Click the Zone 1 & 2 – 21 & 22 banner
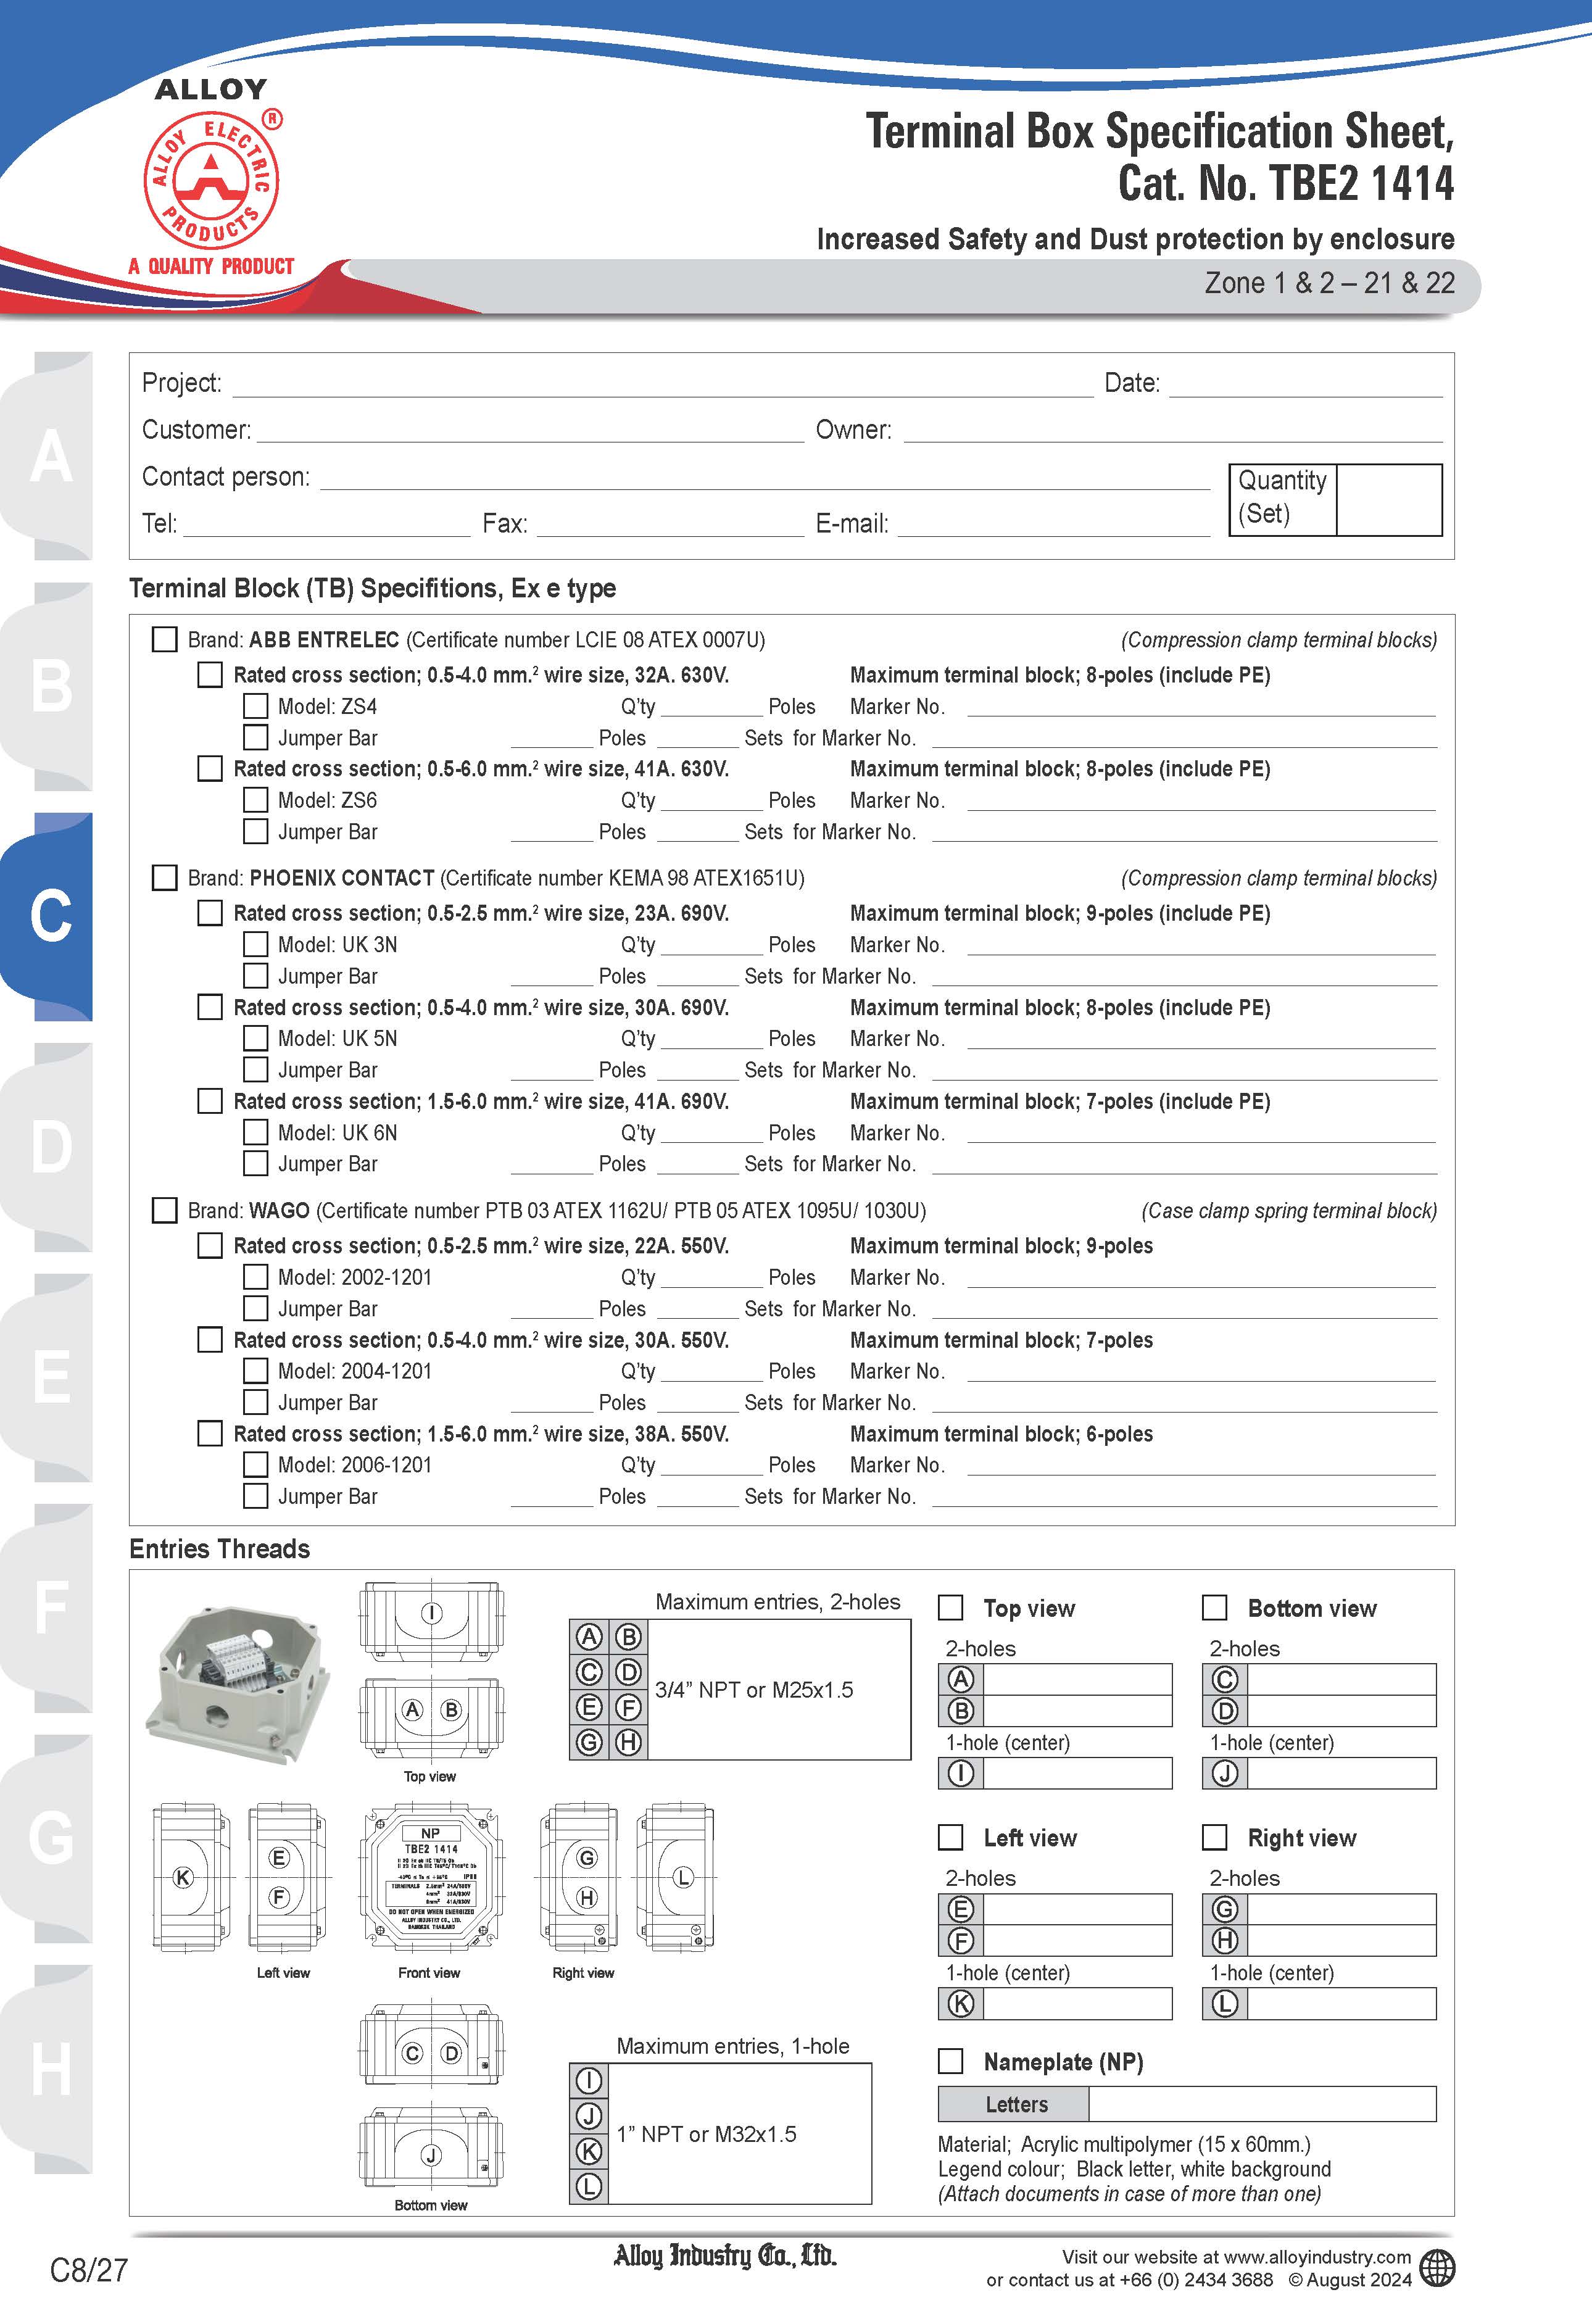The height and width of the screenshot is (2324, 1592). (1329, 283)
